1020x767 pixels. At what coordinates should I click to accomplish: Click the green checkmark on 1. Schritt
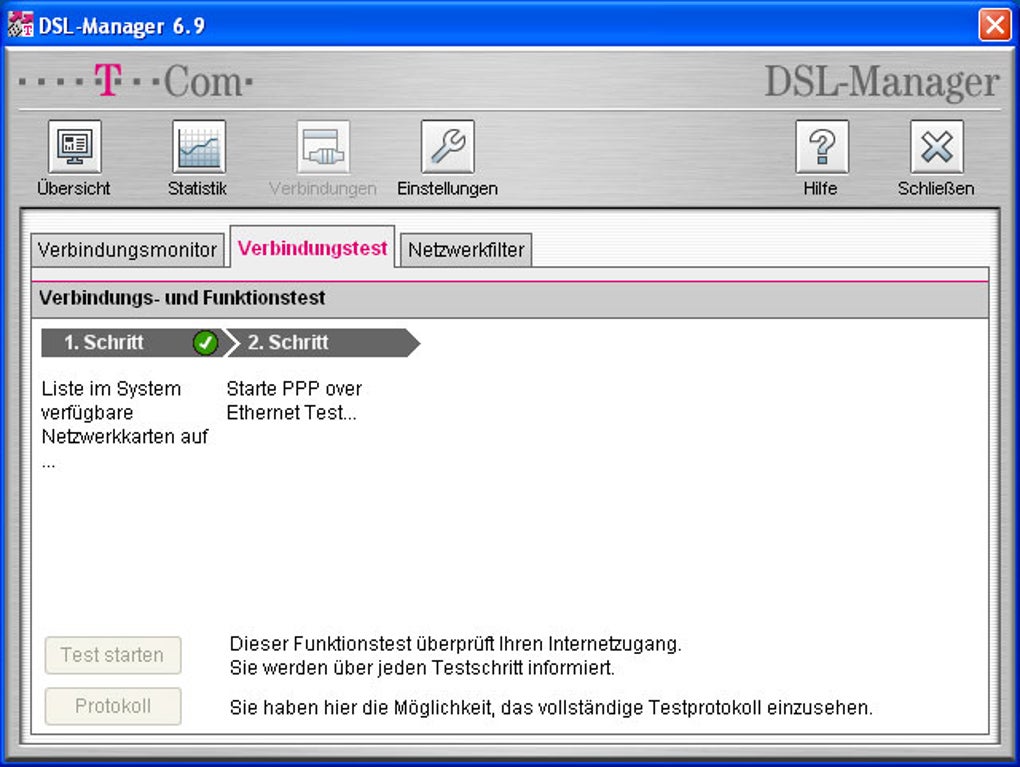(x=206, y=342)
